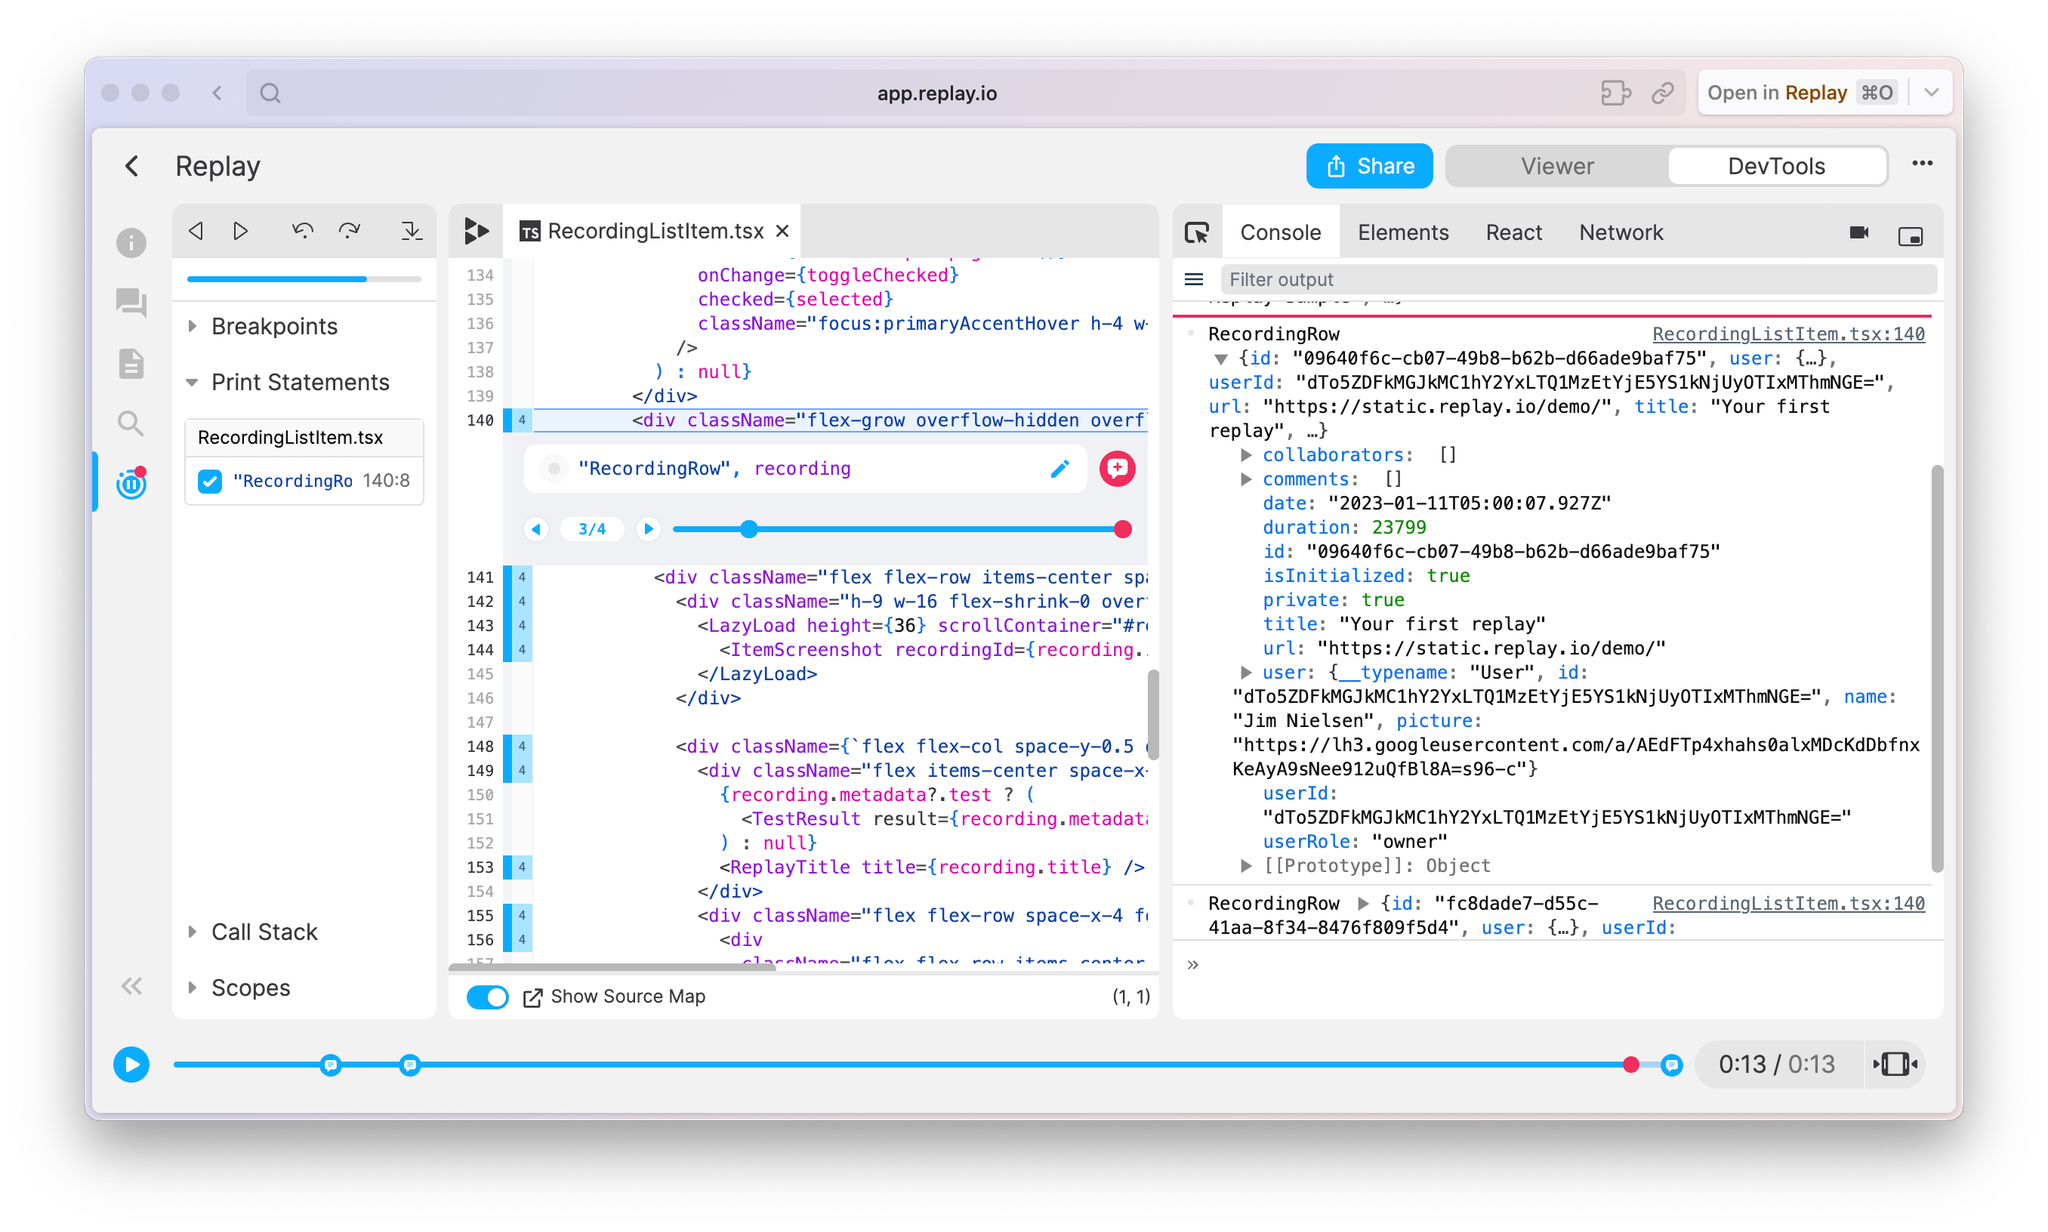
Task: Click the resume debugger play button
Action: pyautogui.click(x=241, y=231)
